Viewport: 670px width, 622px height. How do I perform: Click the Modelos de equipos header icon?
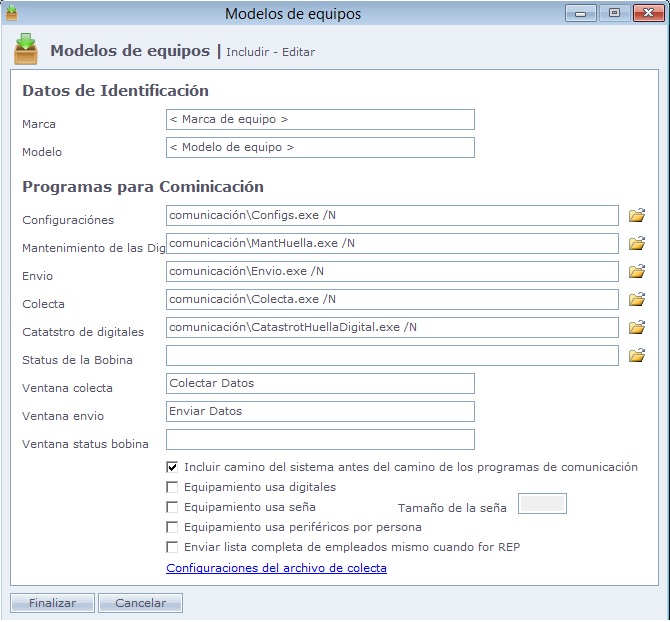coord(27,48)
